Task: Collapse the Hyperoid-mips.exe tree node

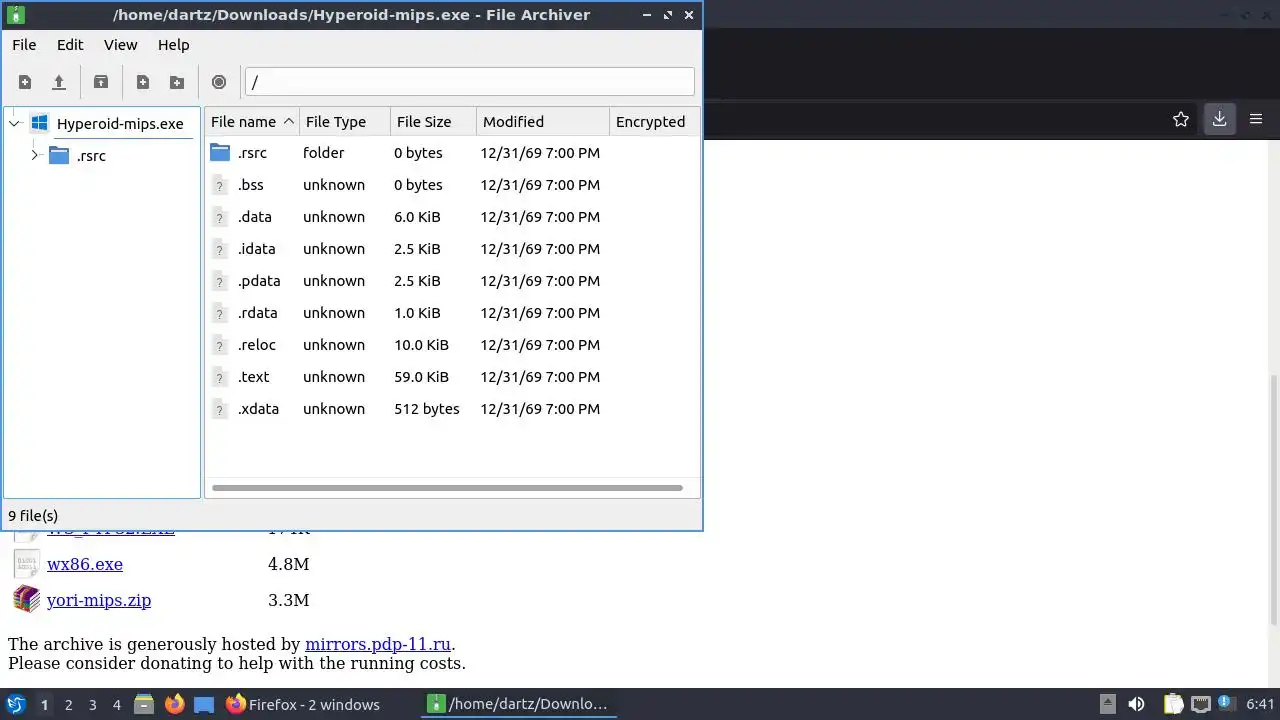Action: pyautogui.click(x=14, y=123)
